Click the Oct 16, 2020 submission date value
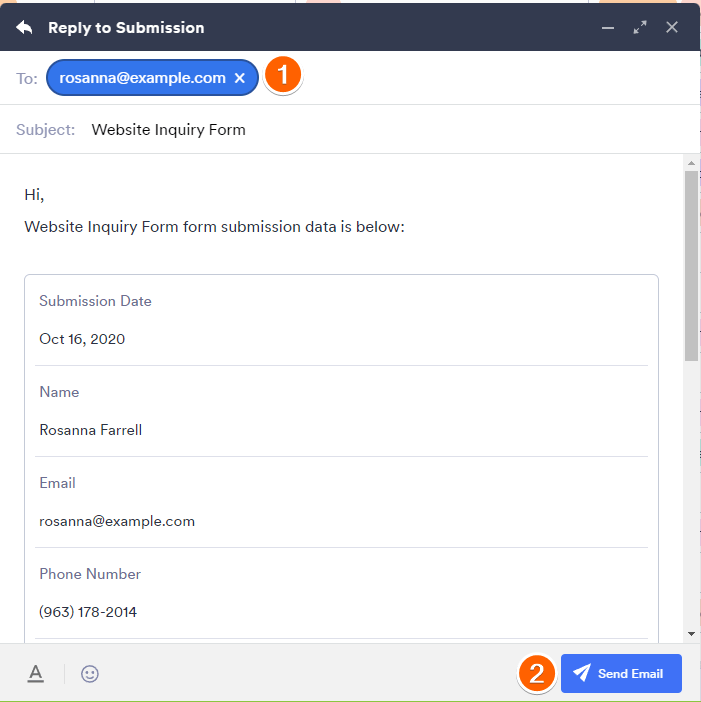 click(82, 339)
